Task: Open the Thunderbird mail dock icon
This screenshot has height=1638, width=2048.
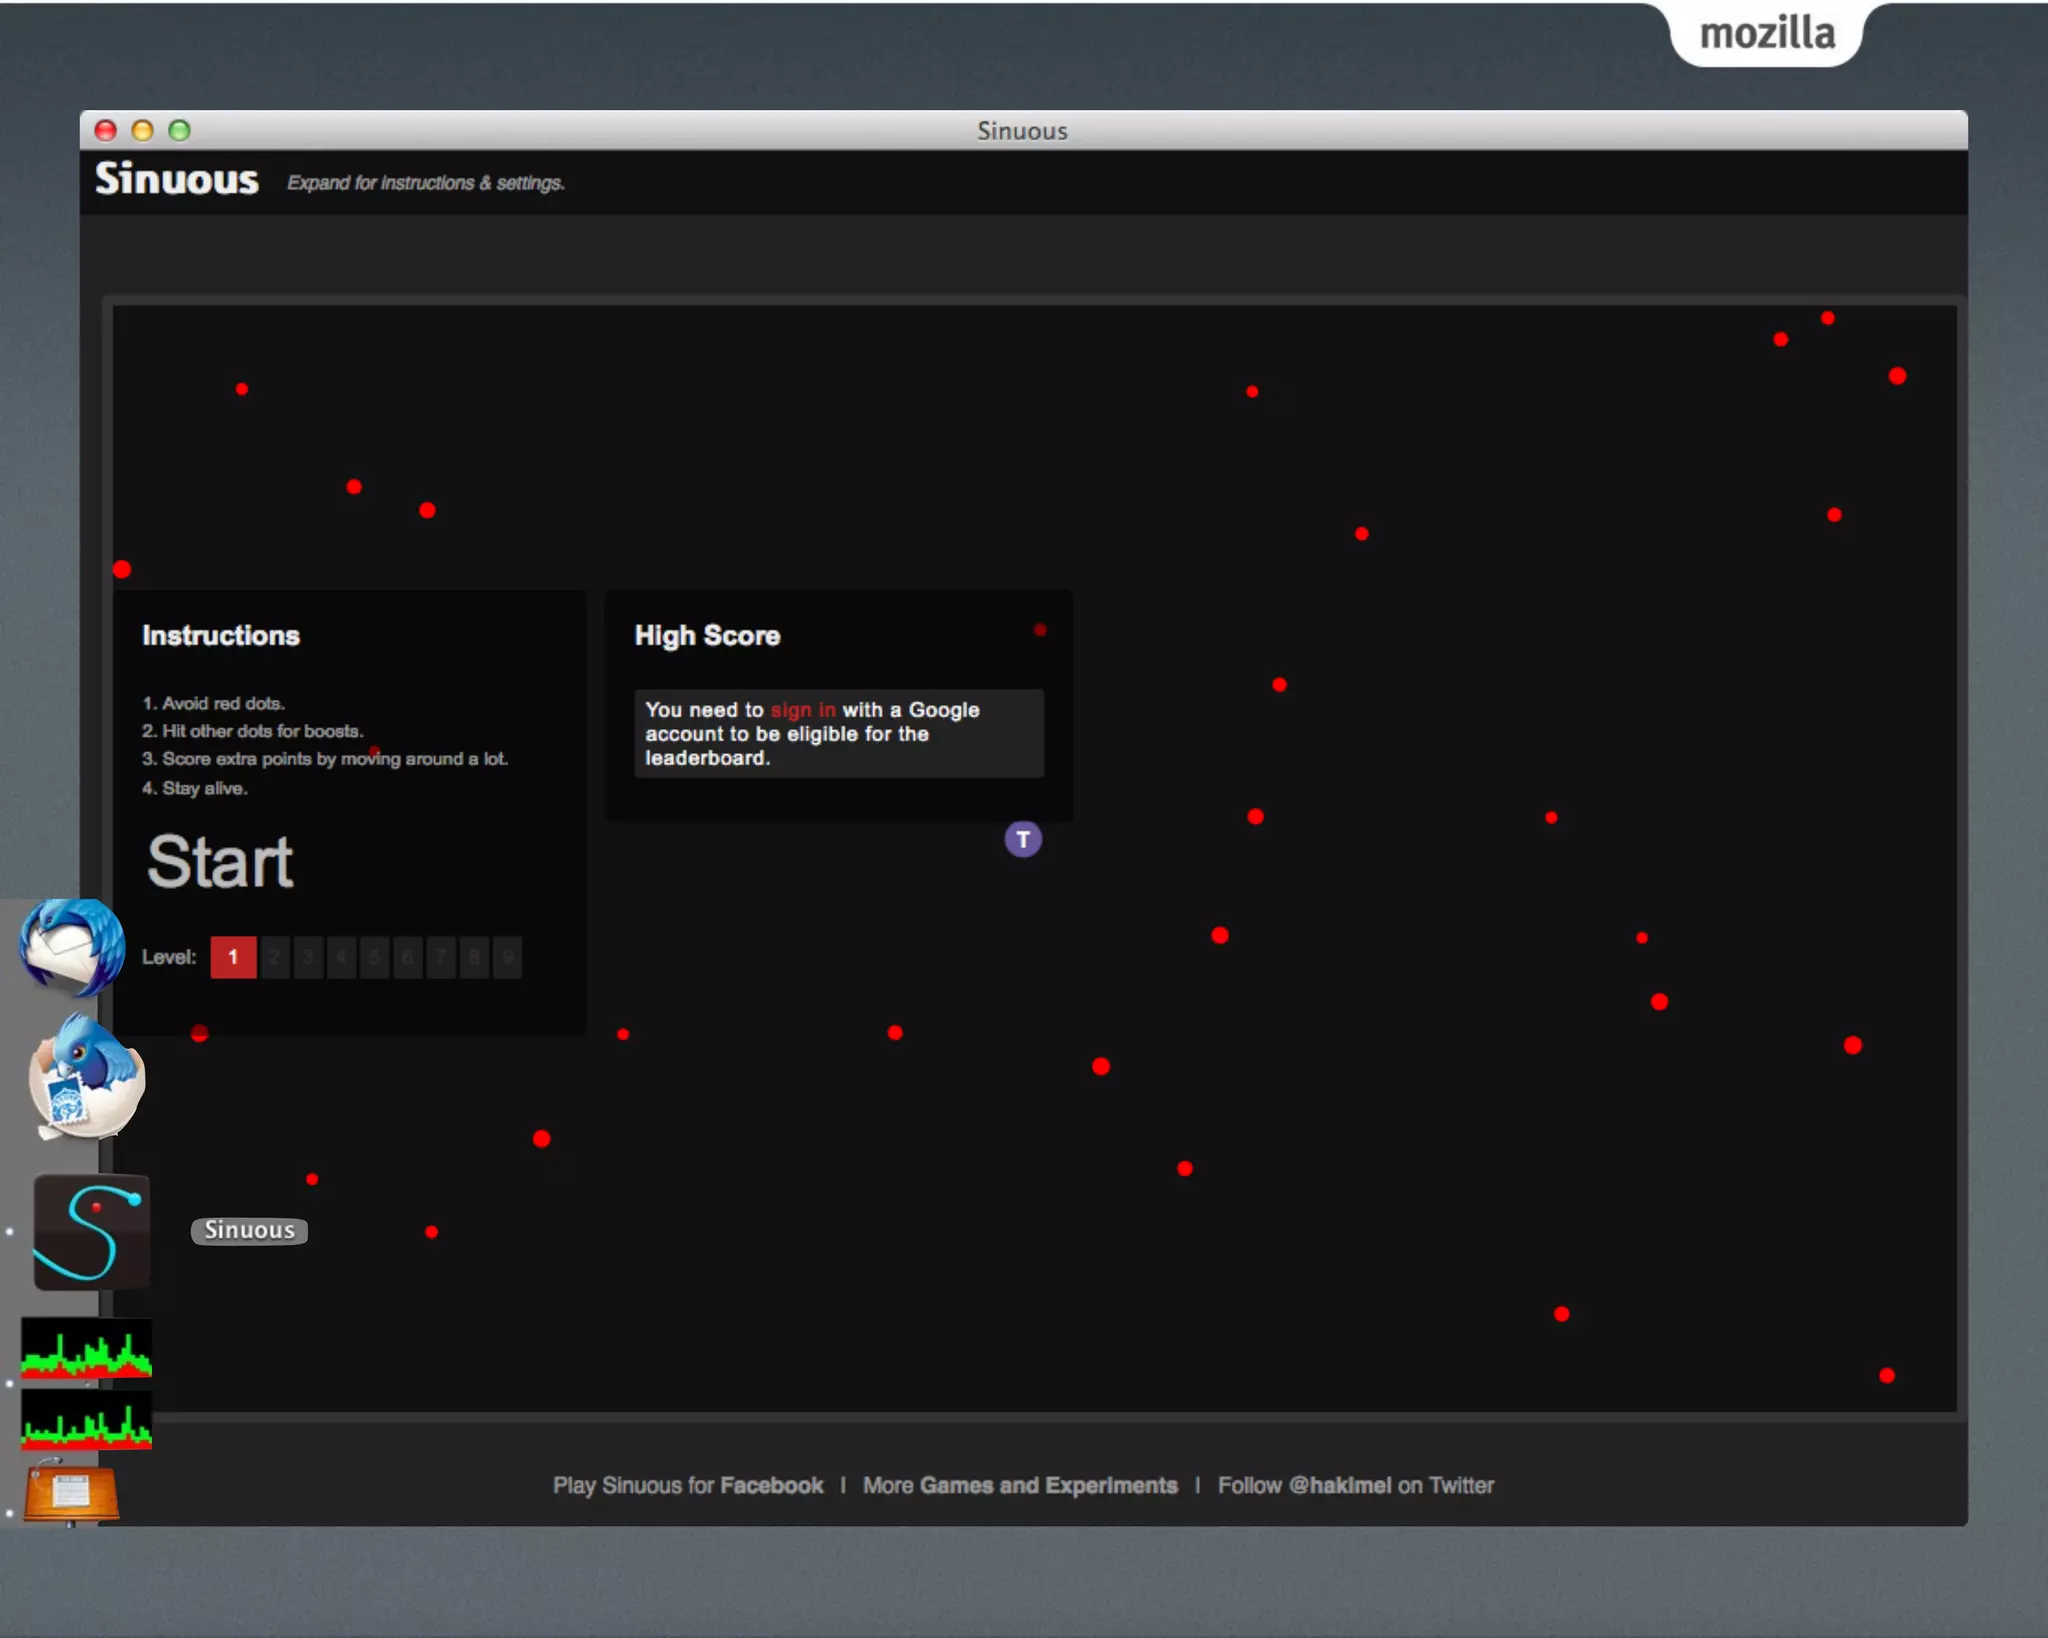Action: 72,946
